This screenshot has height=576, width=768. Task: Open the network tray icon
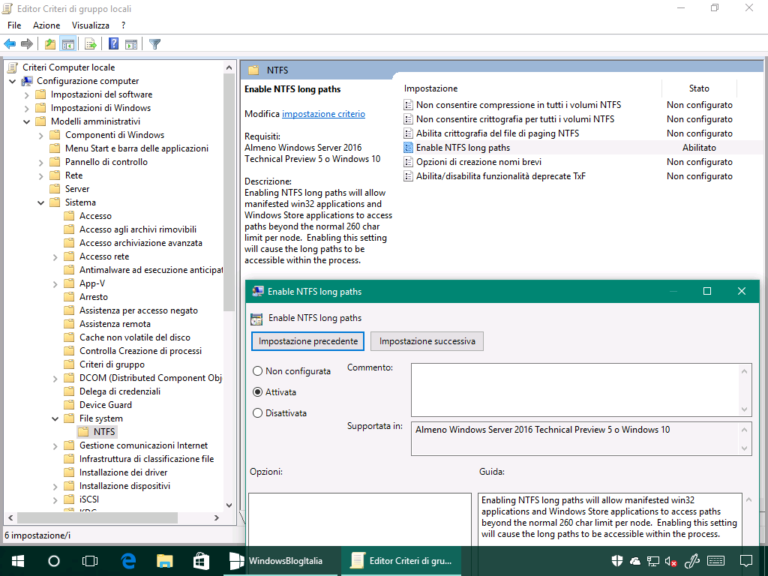tap(653, 561)
